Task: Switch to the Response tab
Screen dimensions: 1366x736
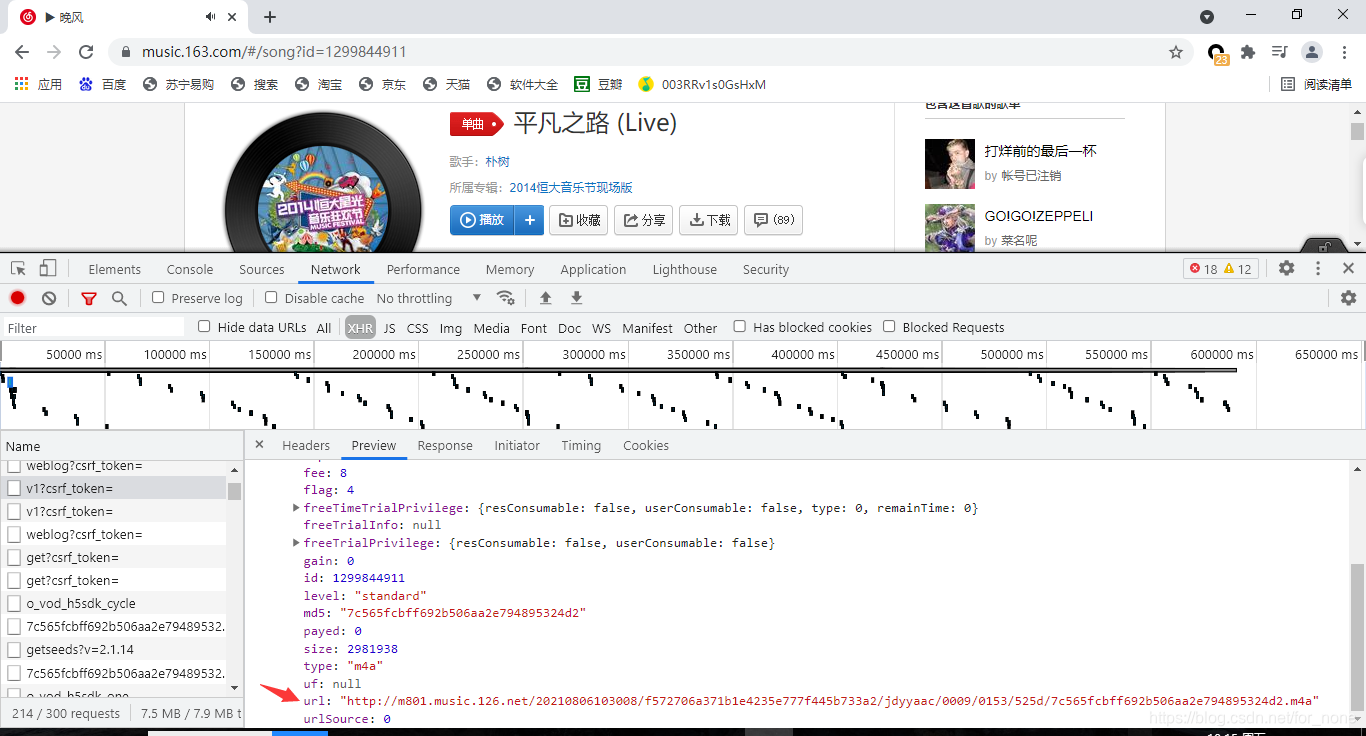Action: tap(445, 445)
